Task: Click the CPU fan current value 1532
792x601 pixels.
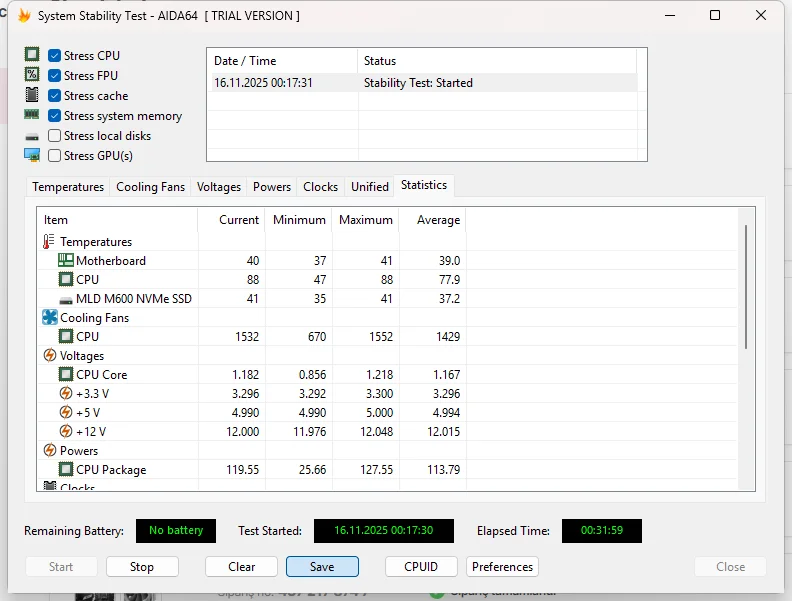Action: [247, 337]
